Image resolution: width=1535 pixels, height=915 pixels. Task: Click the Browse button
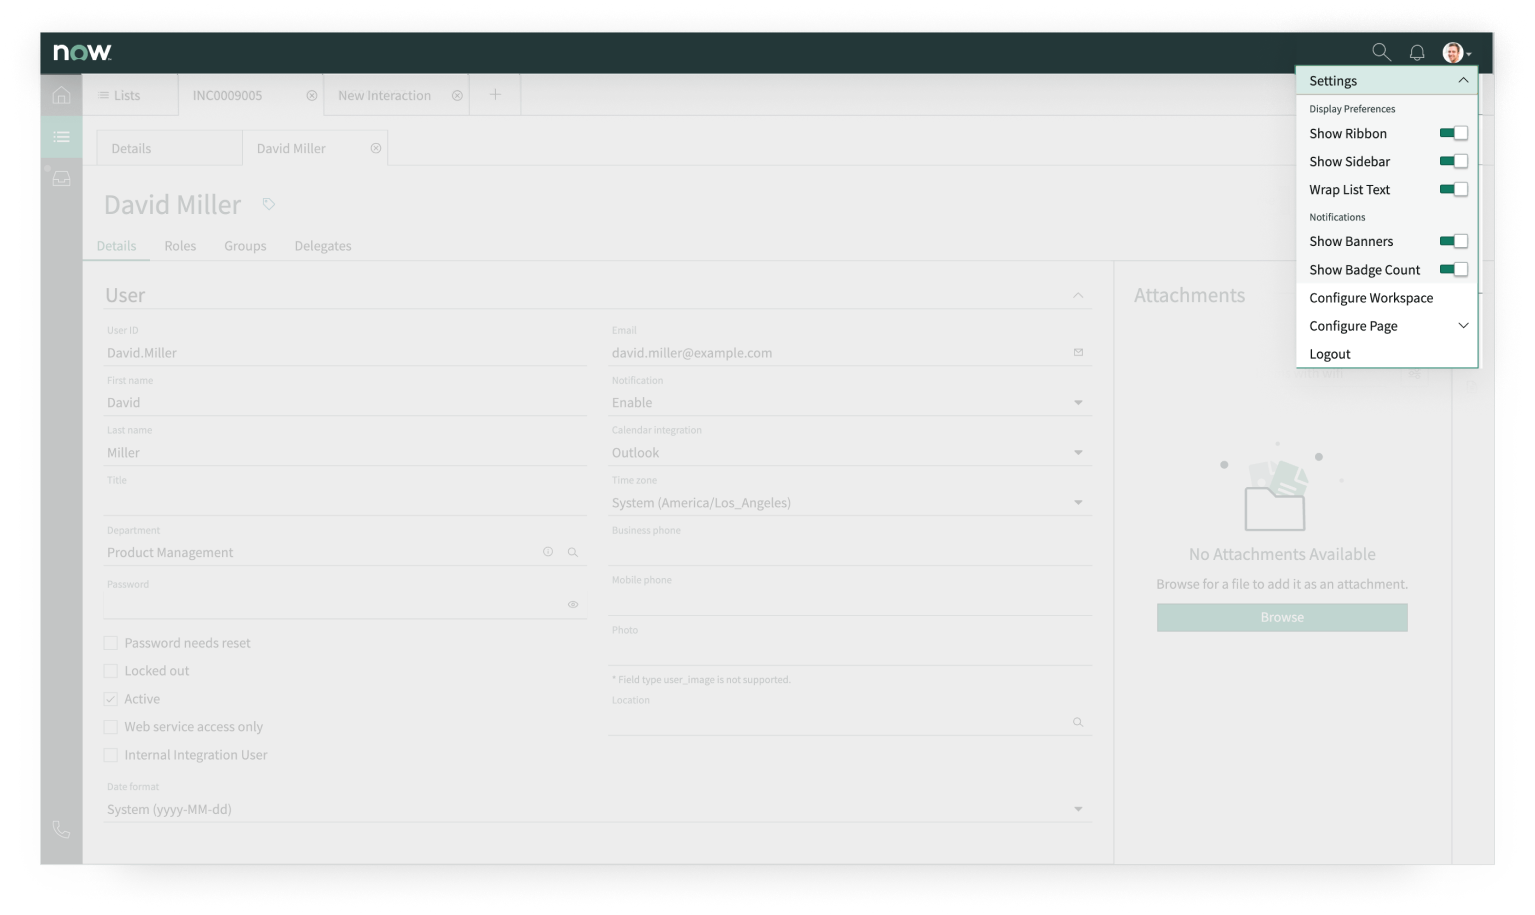1282,617
